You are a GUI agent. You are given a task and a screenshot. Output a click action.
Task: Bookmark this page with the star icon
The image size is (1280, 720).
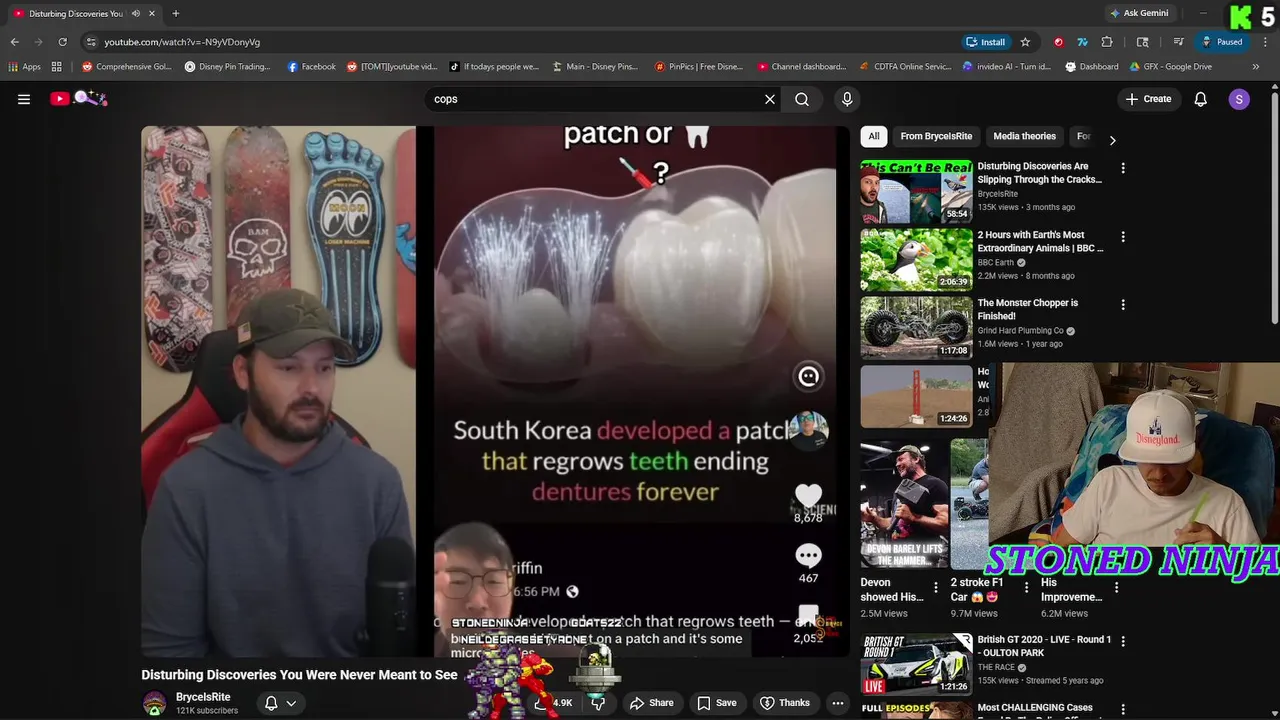click(1025, 42)
